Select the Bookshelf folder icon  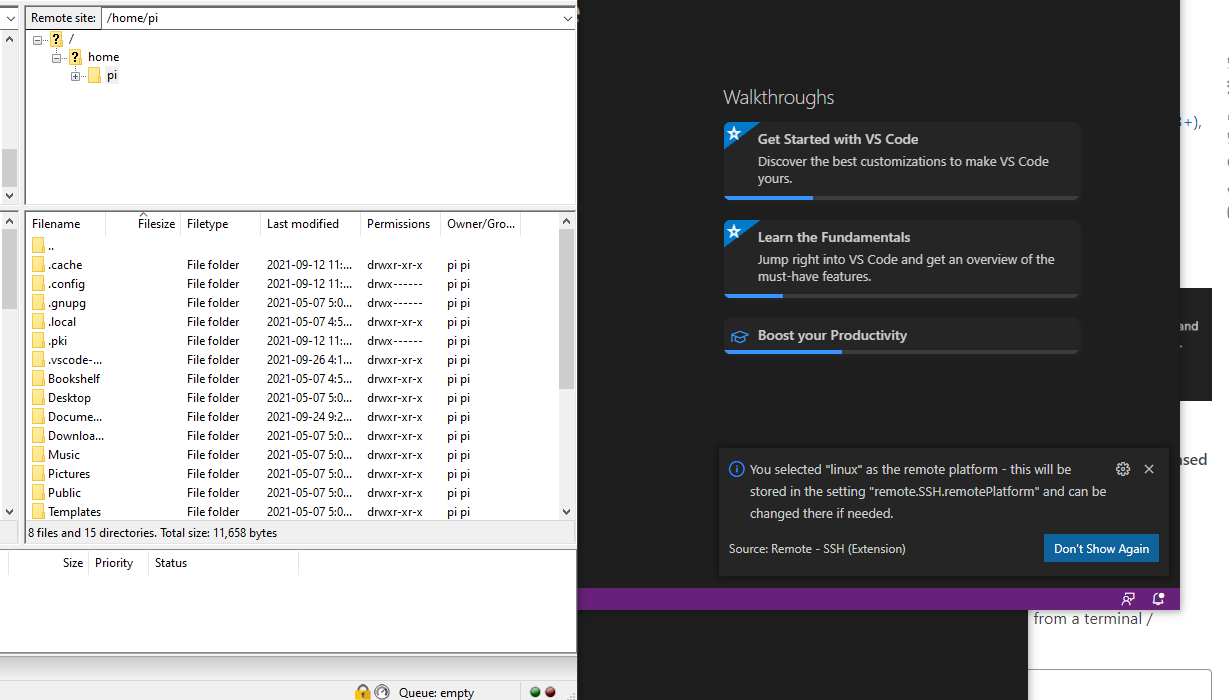point(39,379)
